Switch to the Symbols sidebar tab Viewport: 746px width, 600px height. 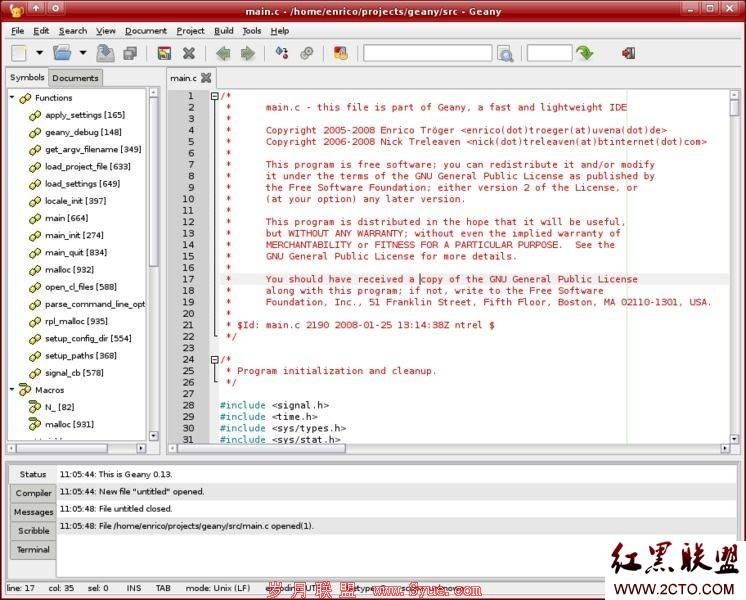(27, 77)
